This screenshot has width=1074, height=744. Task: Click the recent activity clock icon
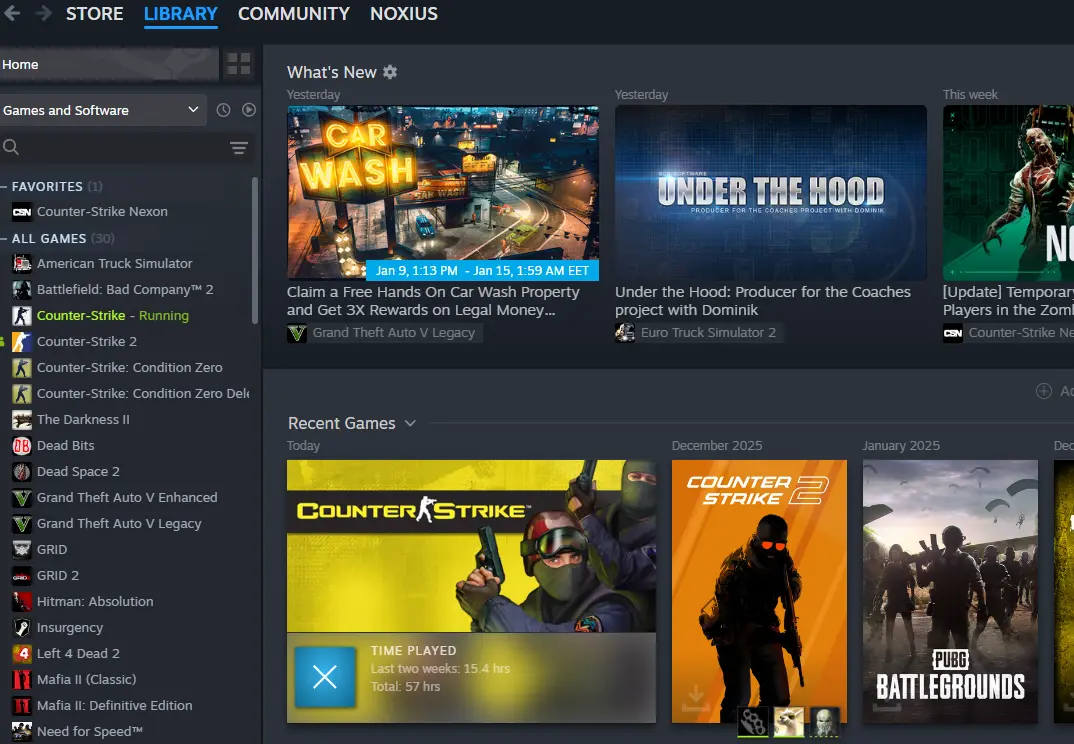pyautogui.click(x=223, y=110)
